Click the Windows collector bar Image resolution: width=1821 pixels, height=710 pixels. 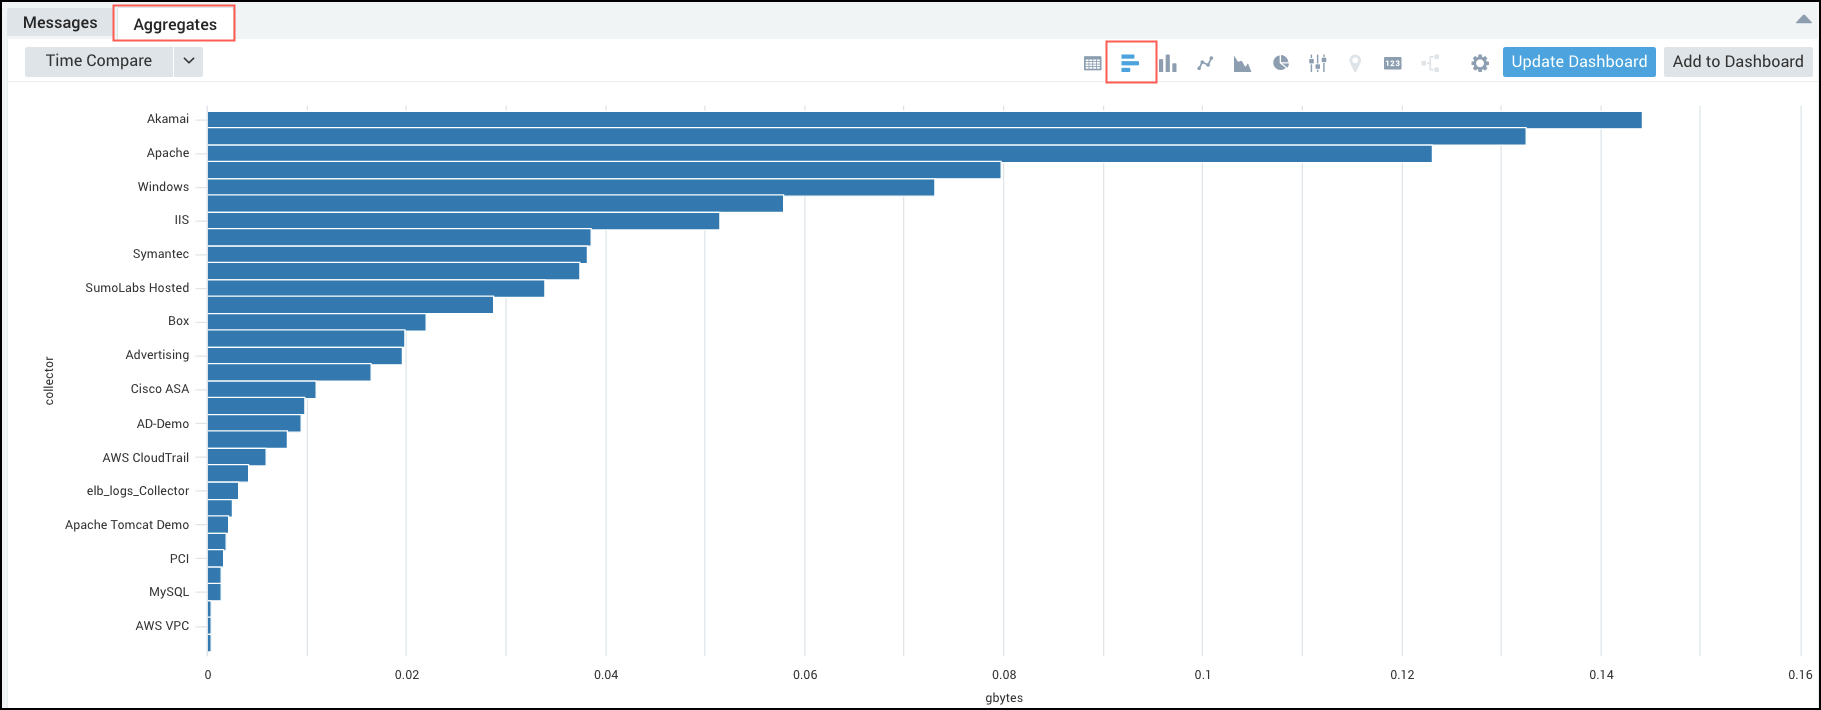[x=570, y=187]
